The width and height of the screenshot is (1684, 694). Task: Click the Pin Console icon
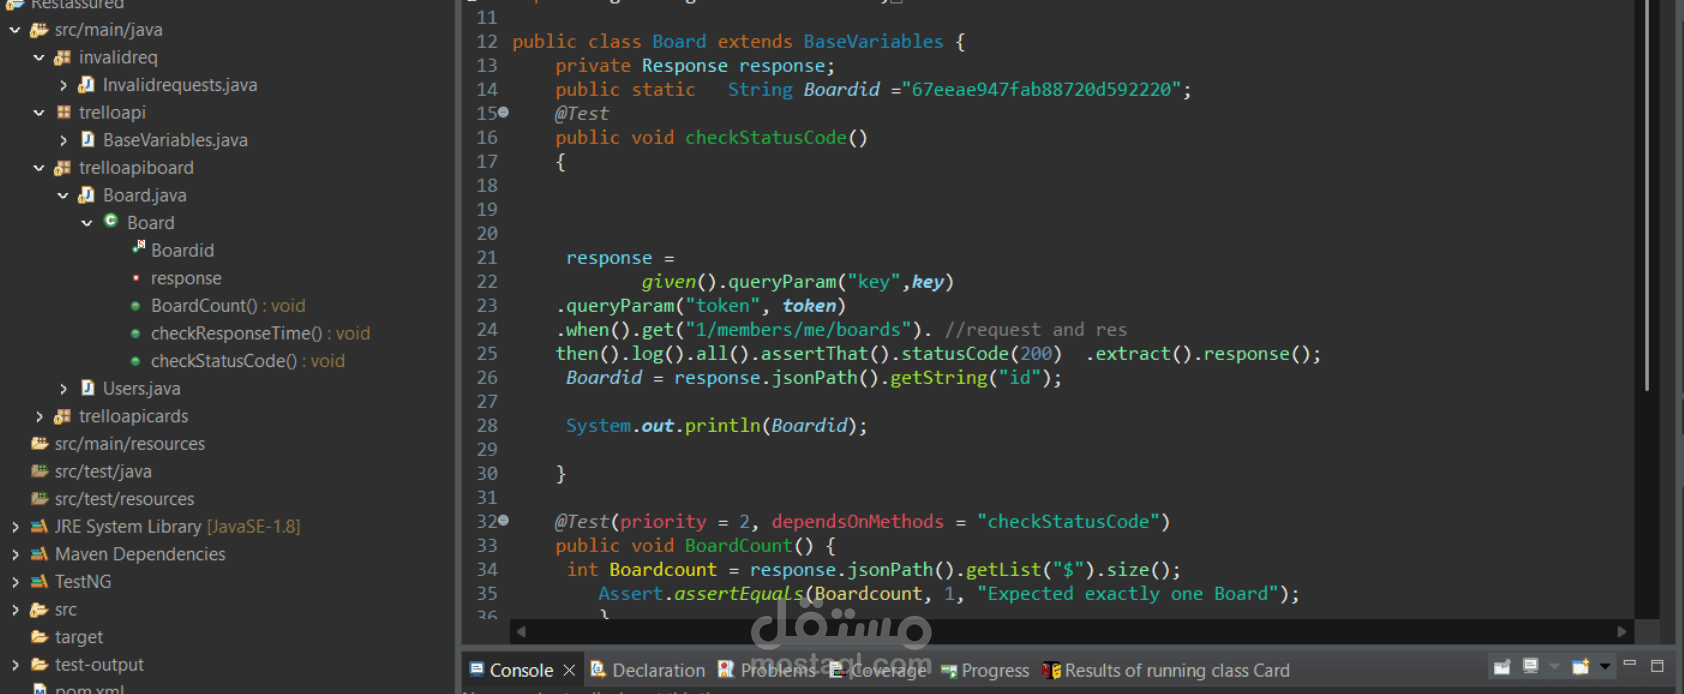click(x=1502, y=667)
